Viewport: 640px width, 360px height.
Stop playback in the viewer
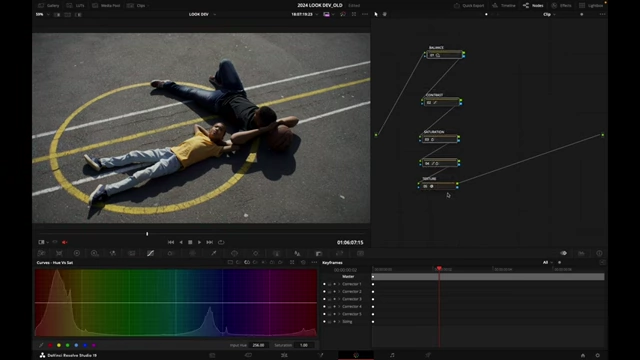[x=190, y=242]
